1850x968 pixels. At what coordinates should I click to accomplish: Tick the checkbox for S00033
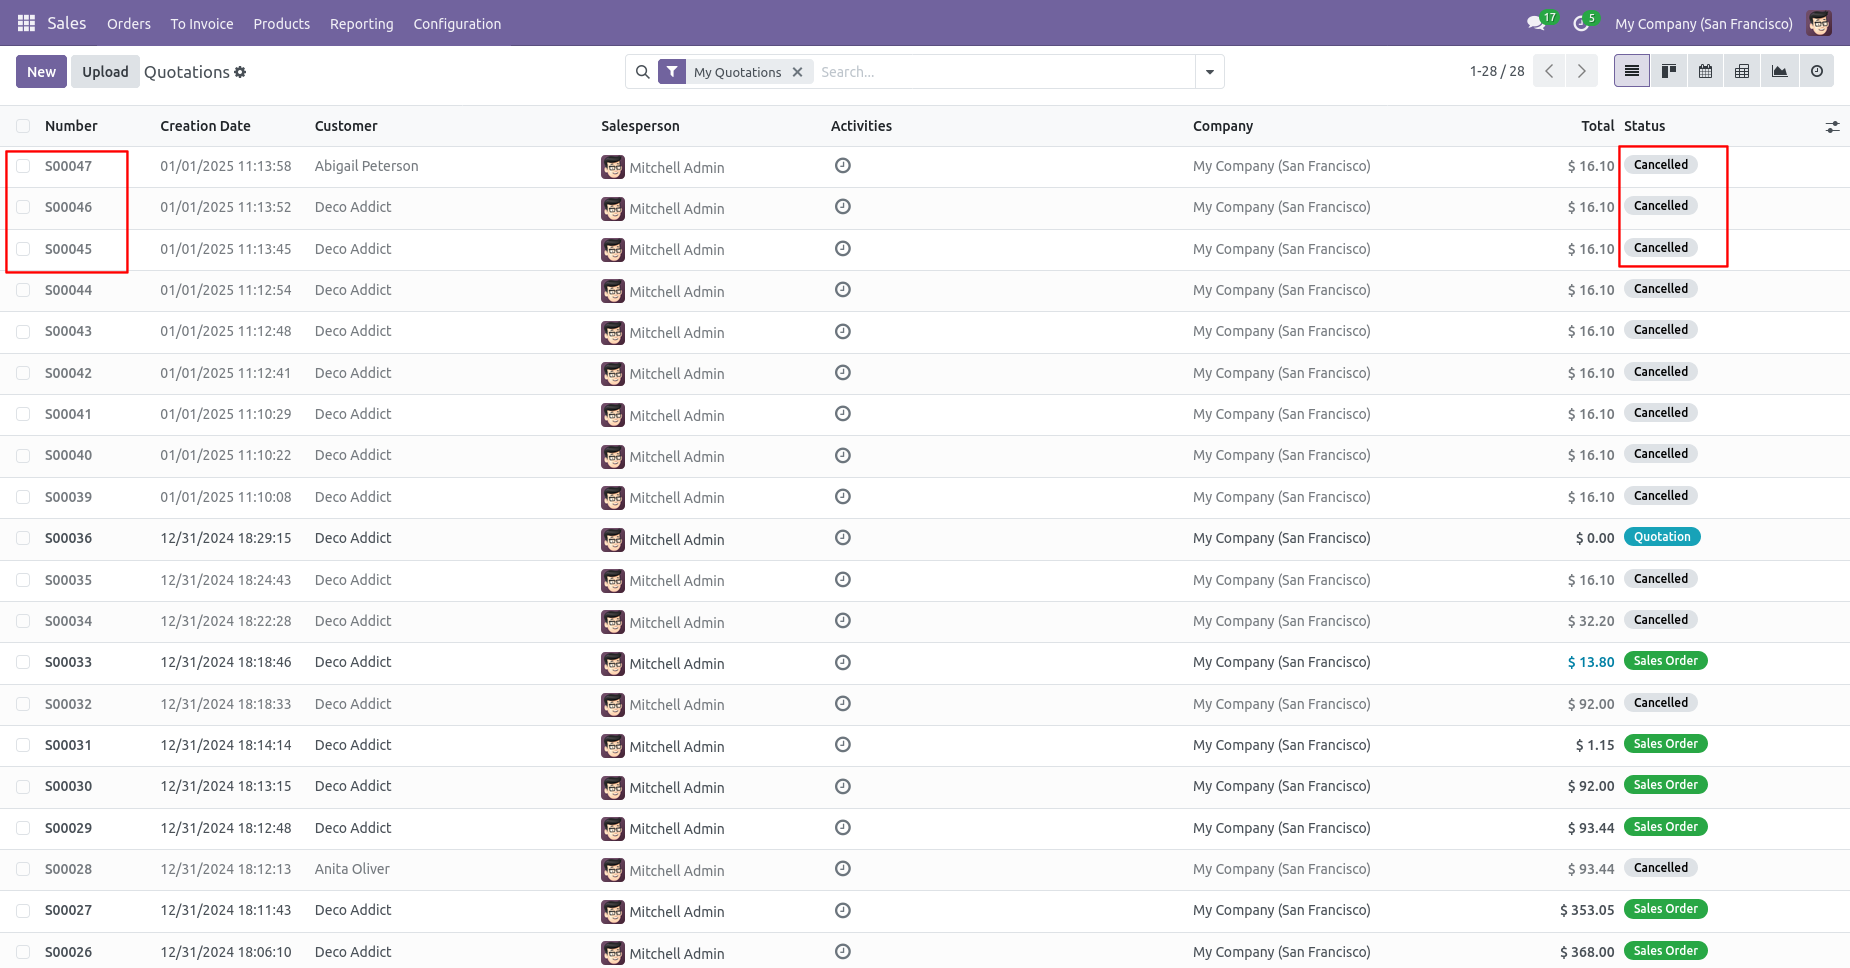23,662
